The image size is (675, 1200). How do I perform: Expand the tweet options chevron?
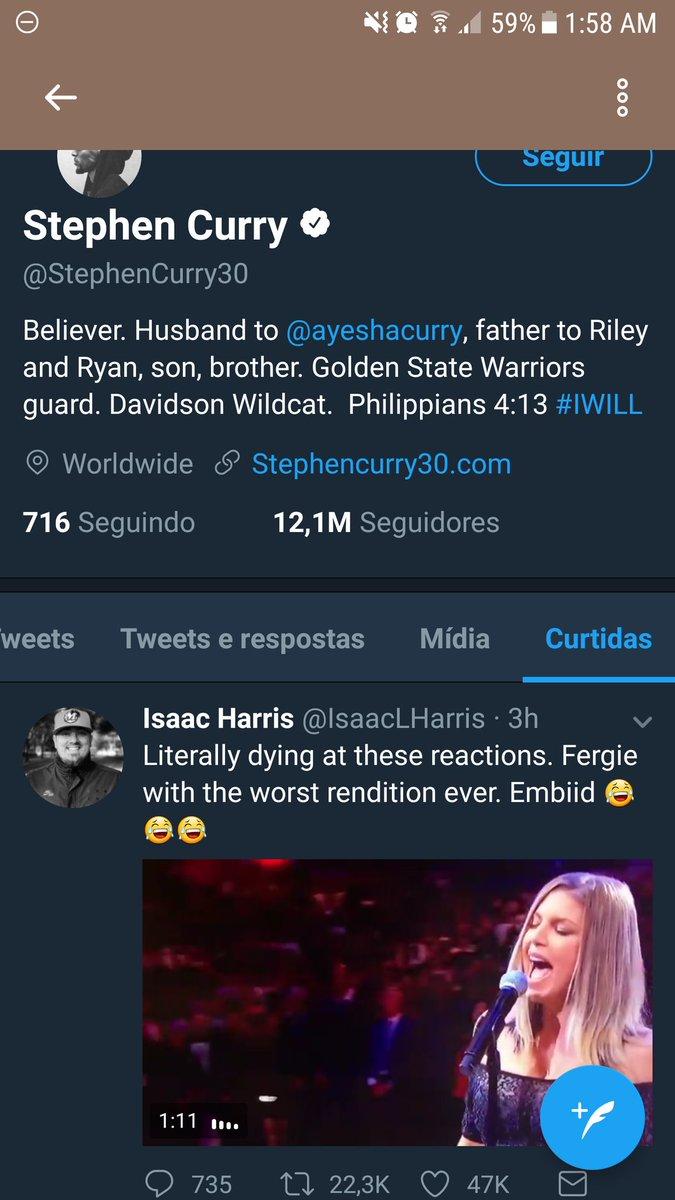pos(642,721)
